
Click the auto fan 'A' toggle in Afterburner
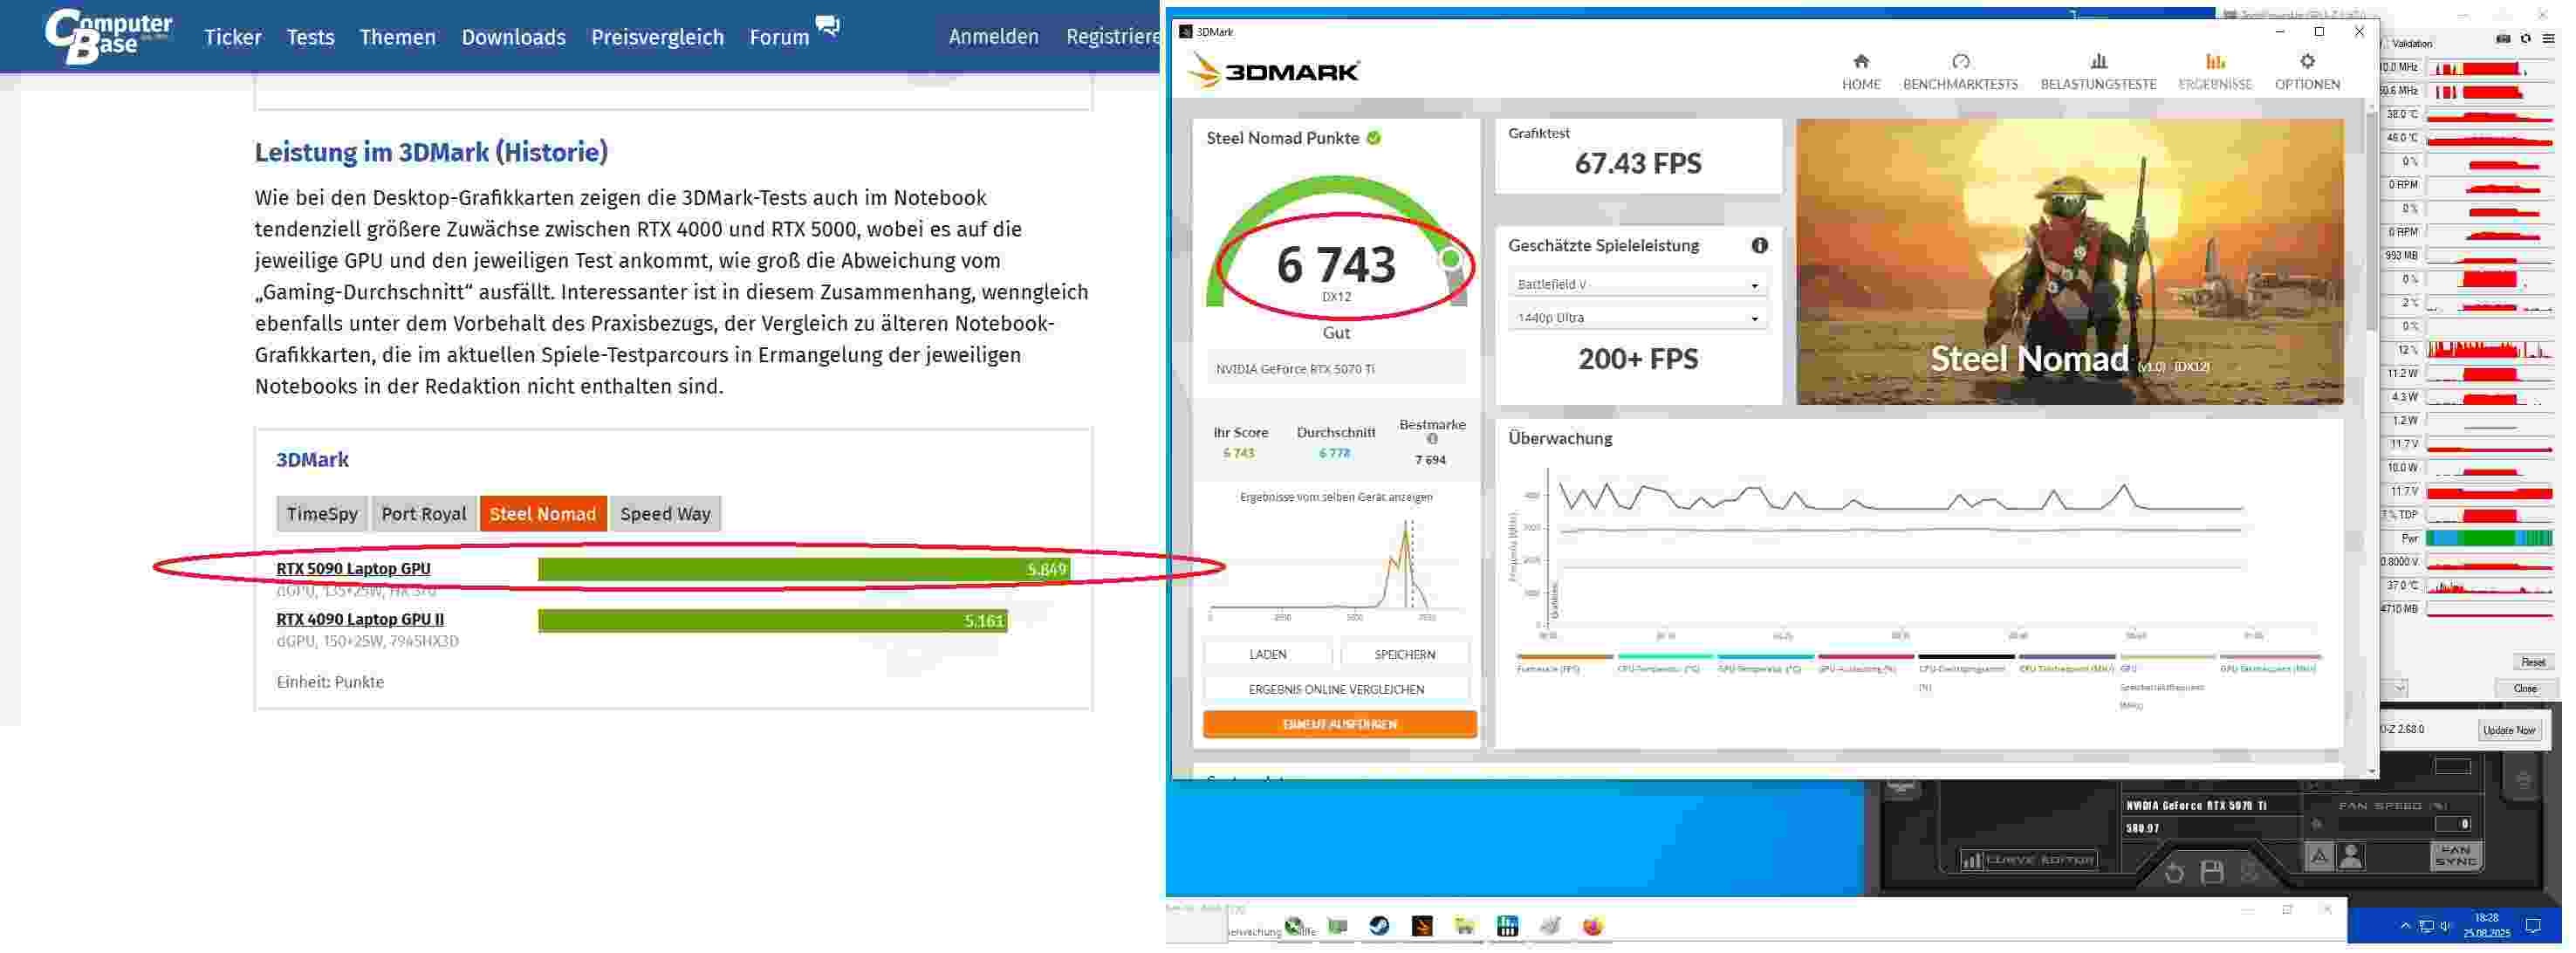tap(2318, 856)
